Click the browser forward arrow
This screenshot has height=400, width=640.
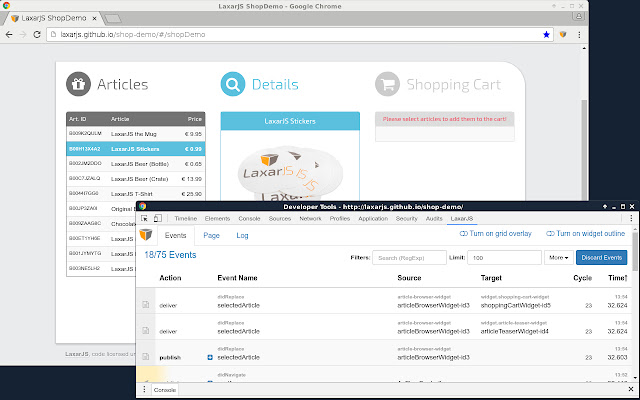[23, 35]
